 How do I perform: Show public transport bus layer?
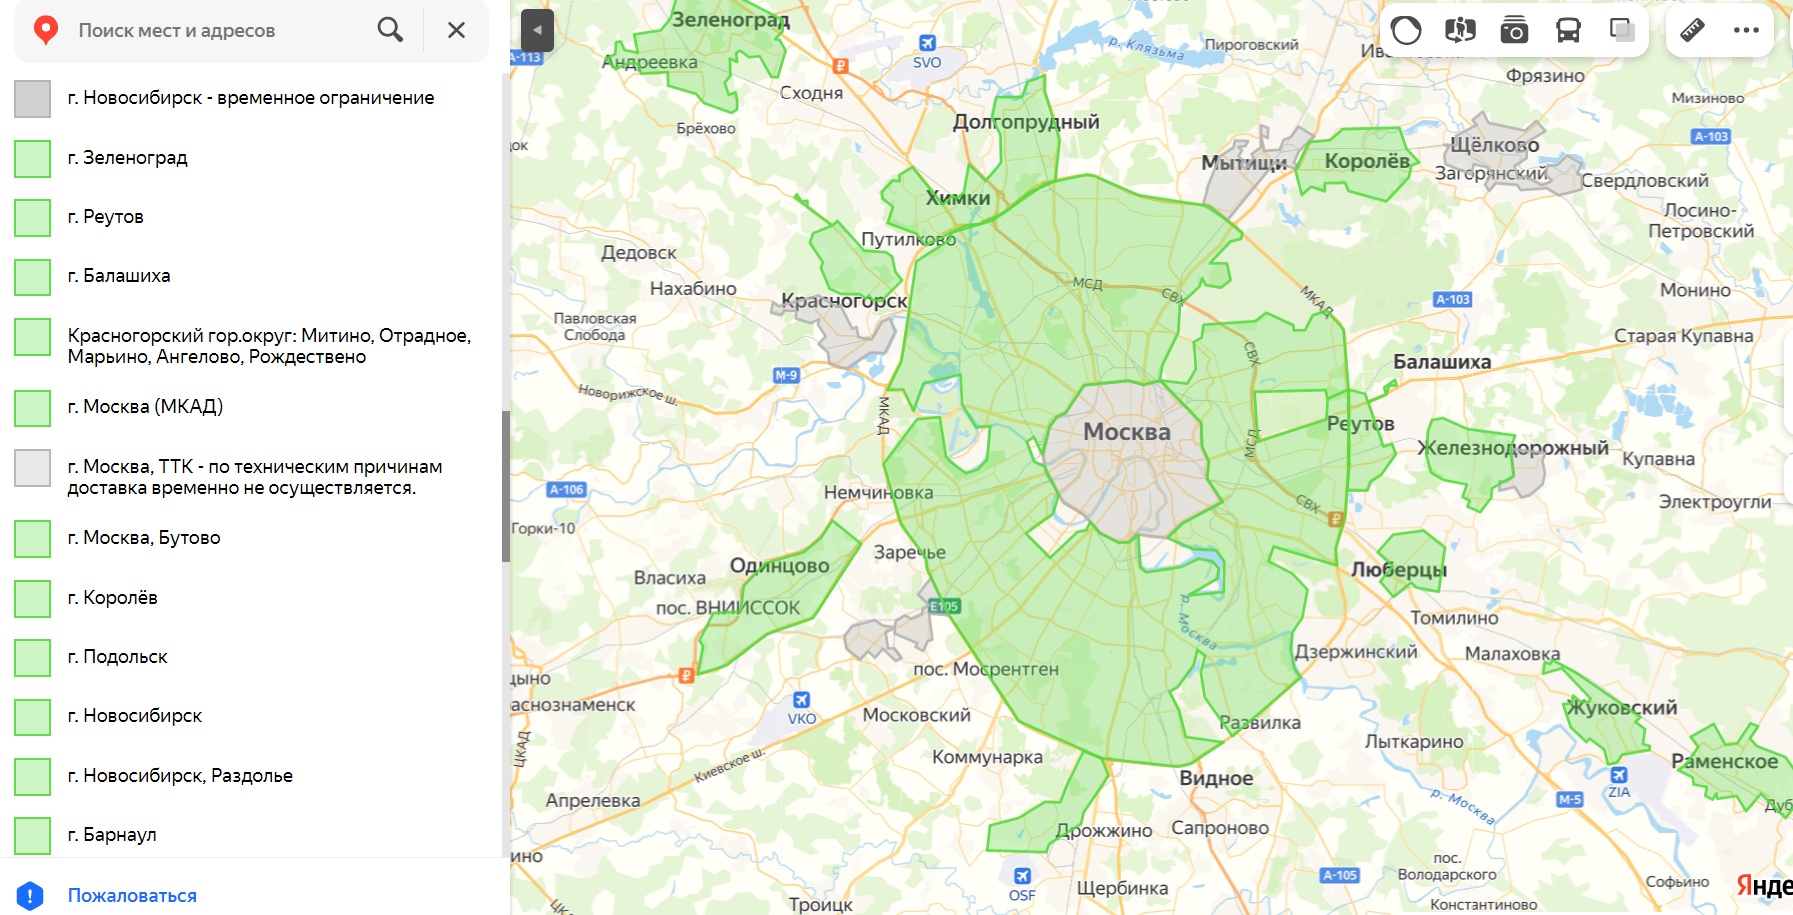[1568, 31]
